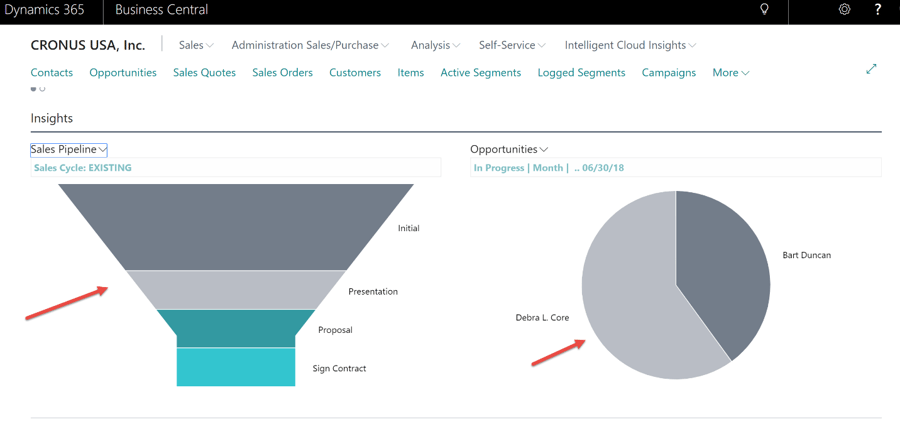Expand the Sales menu
900x424 pixels.
pyautogui.click(x=196, y=45)
